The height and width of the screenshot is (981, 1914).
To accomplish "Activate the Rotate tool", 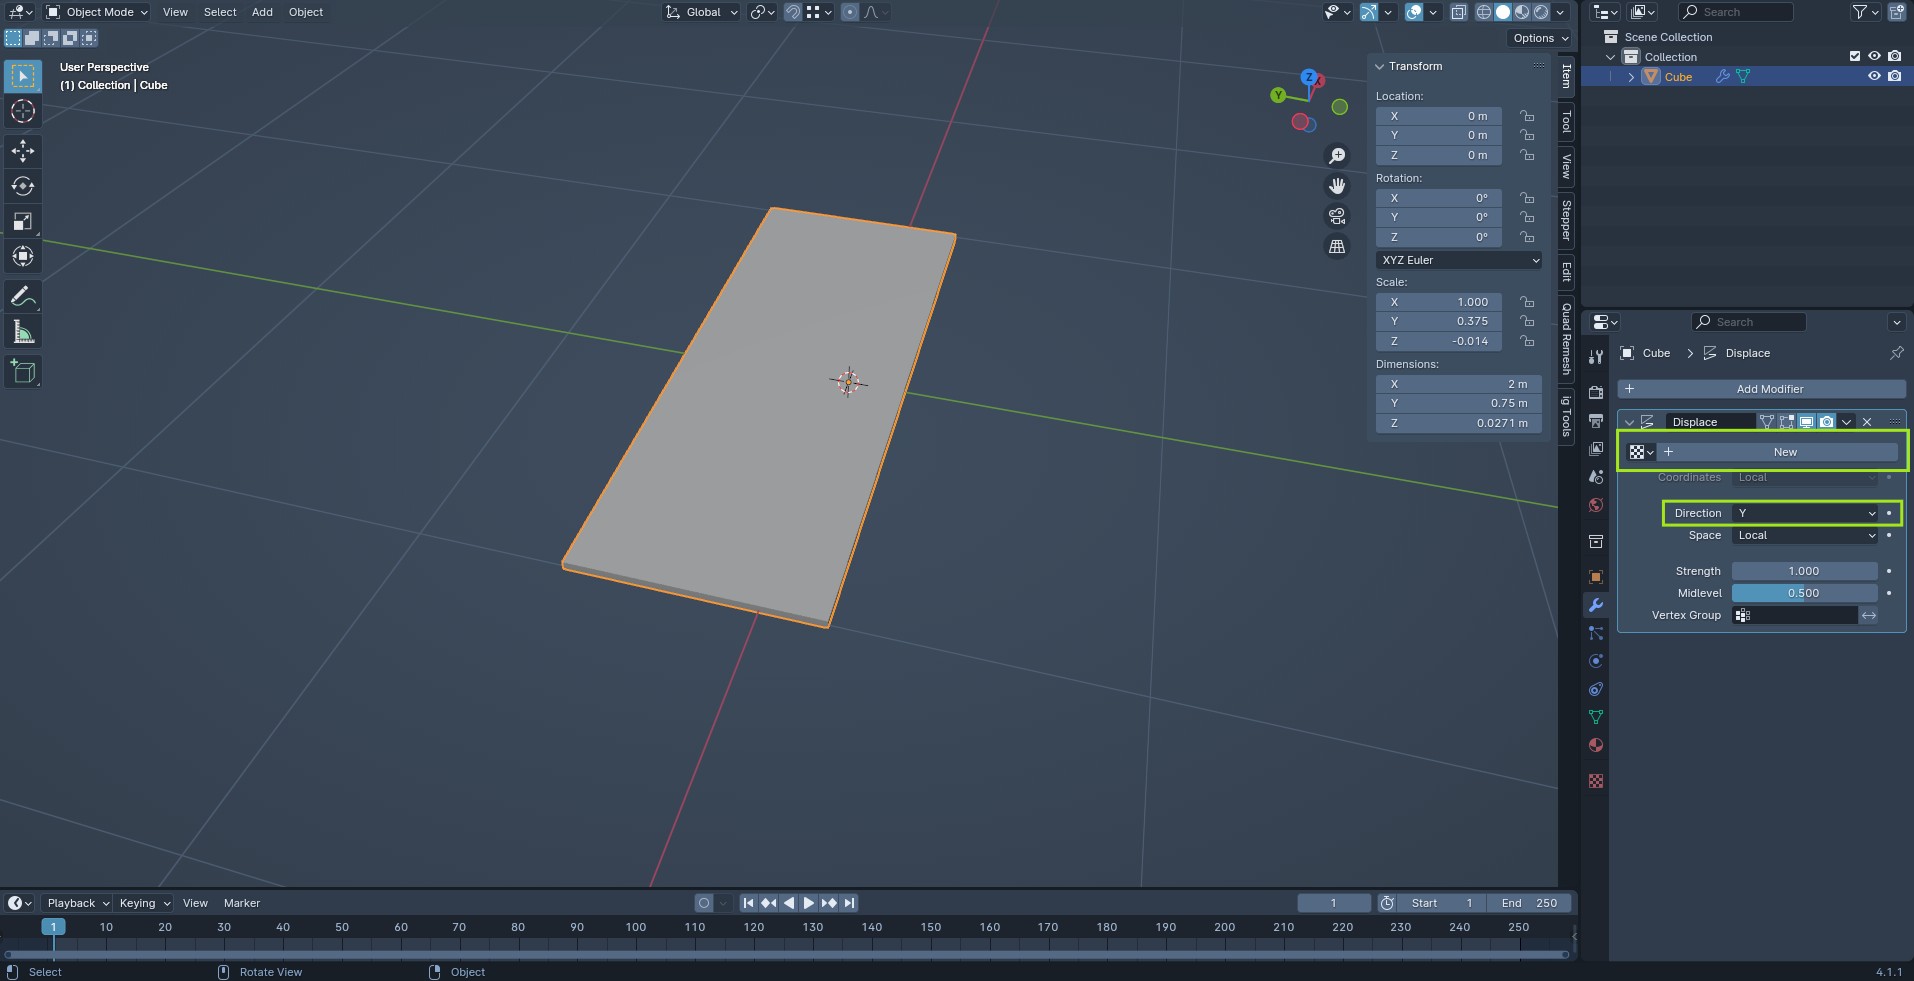I will pyautogui.click(x=23, y=186).
